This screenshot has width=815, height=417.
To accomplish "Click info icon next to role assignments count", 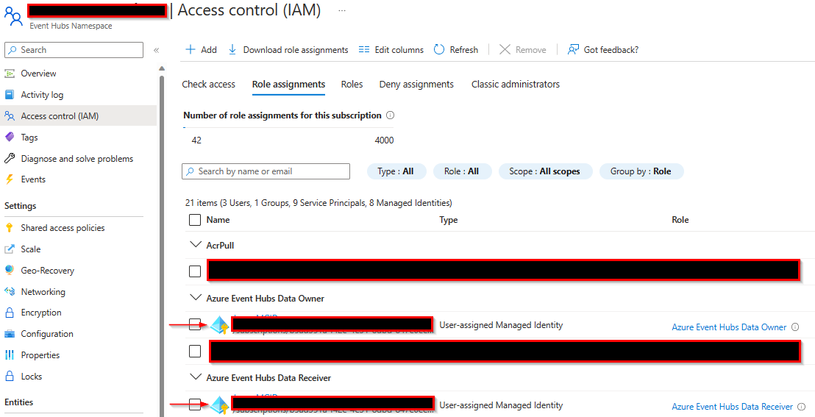I will [x=390, y=115].
